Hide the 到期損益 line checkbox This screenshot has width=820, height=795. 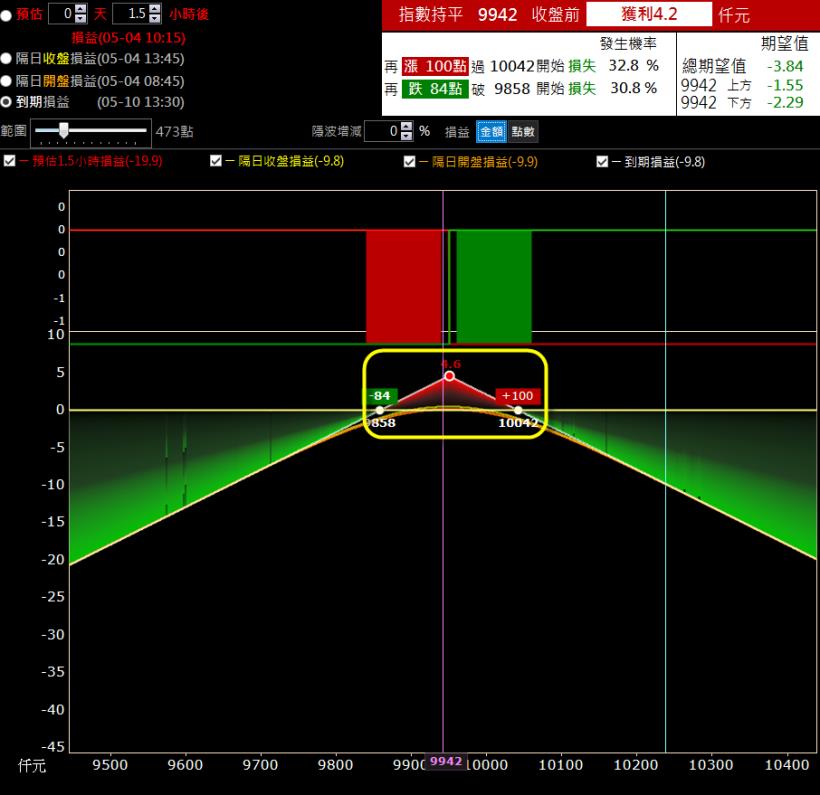point(602,161)
